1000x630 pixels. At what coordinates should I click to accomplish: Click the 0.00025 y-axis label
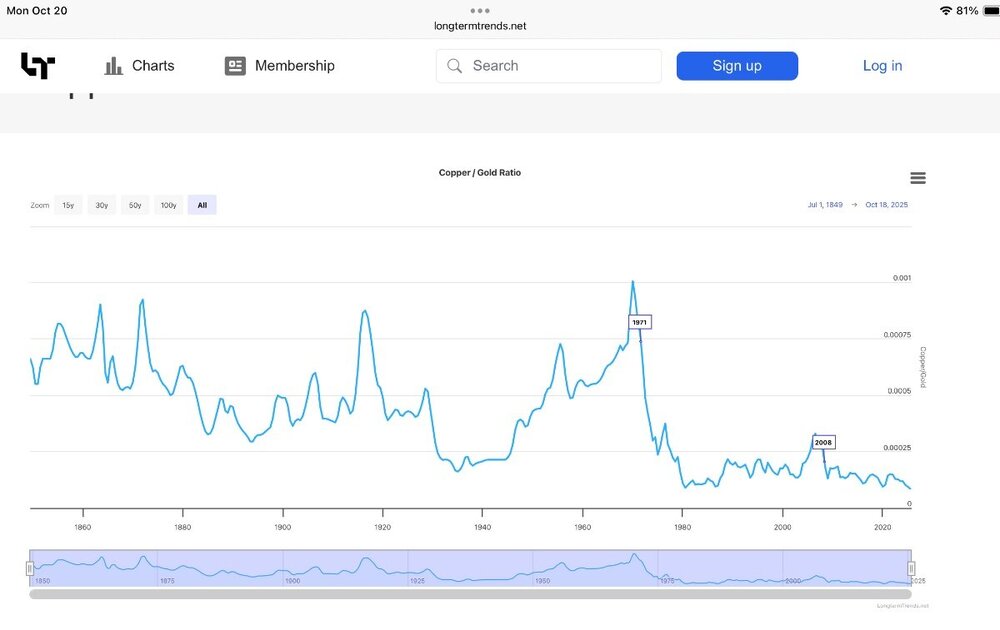pos(897,448)
